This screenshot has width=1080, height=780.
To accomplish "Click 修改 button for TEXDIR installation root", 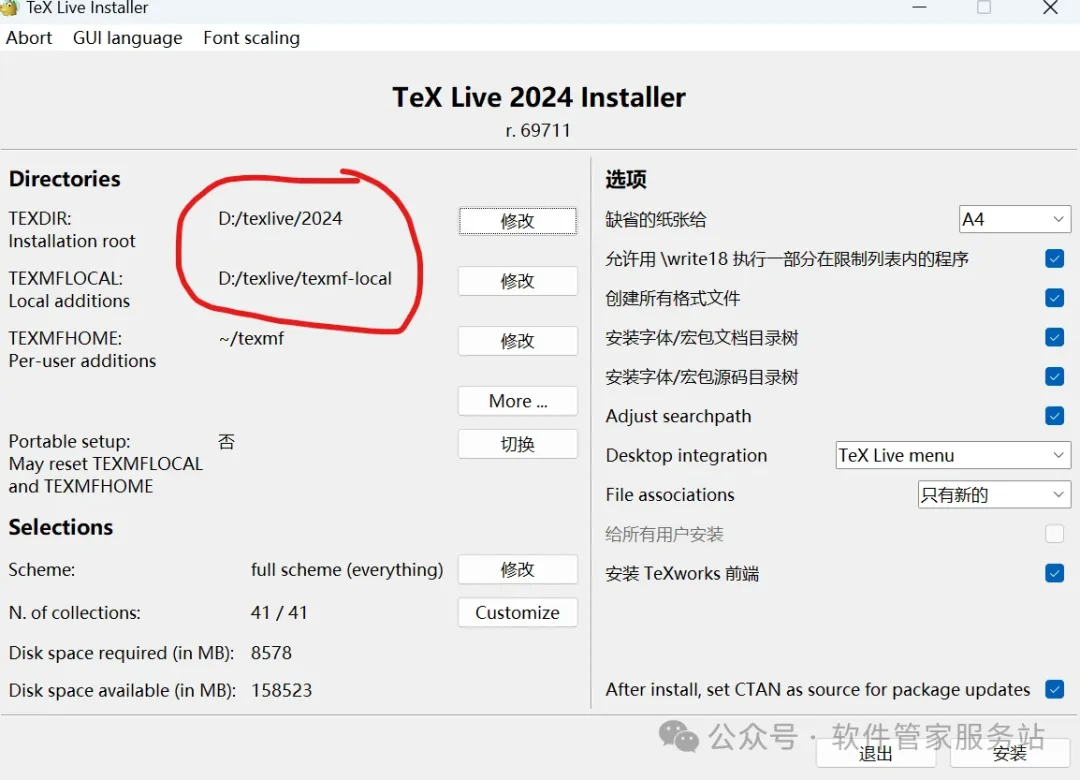I will point(518,221).
